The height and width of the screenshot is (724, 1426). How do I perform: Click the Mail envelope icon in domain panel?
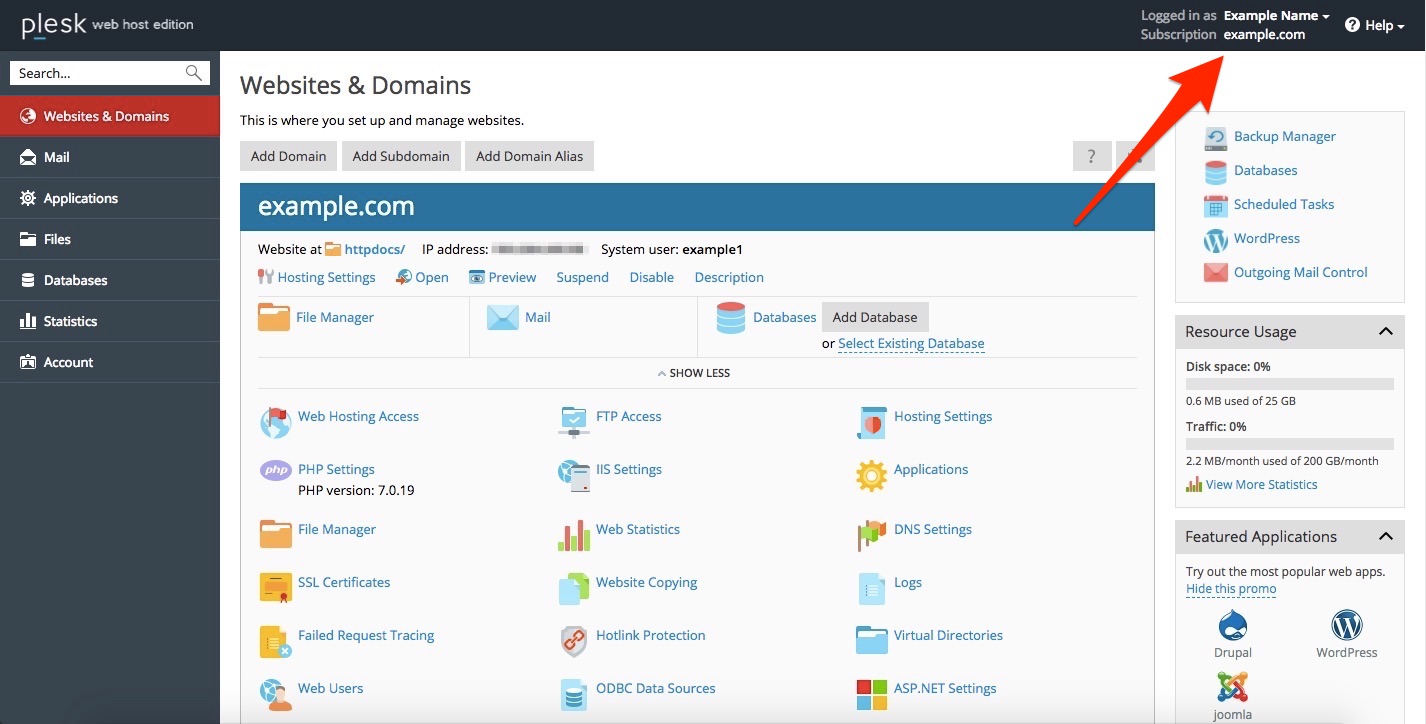tap(502, 318)
